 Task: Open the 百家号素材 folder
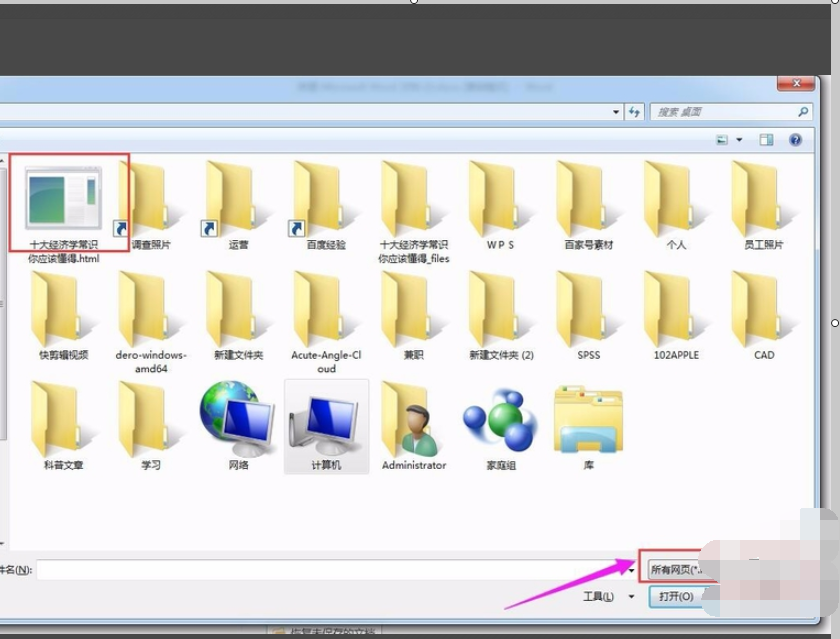pyautogui.click(x=588, y=206)
